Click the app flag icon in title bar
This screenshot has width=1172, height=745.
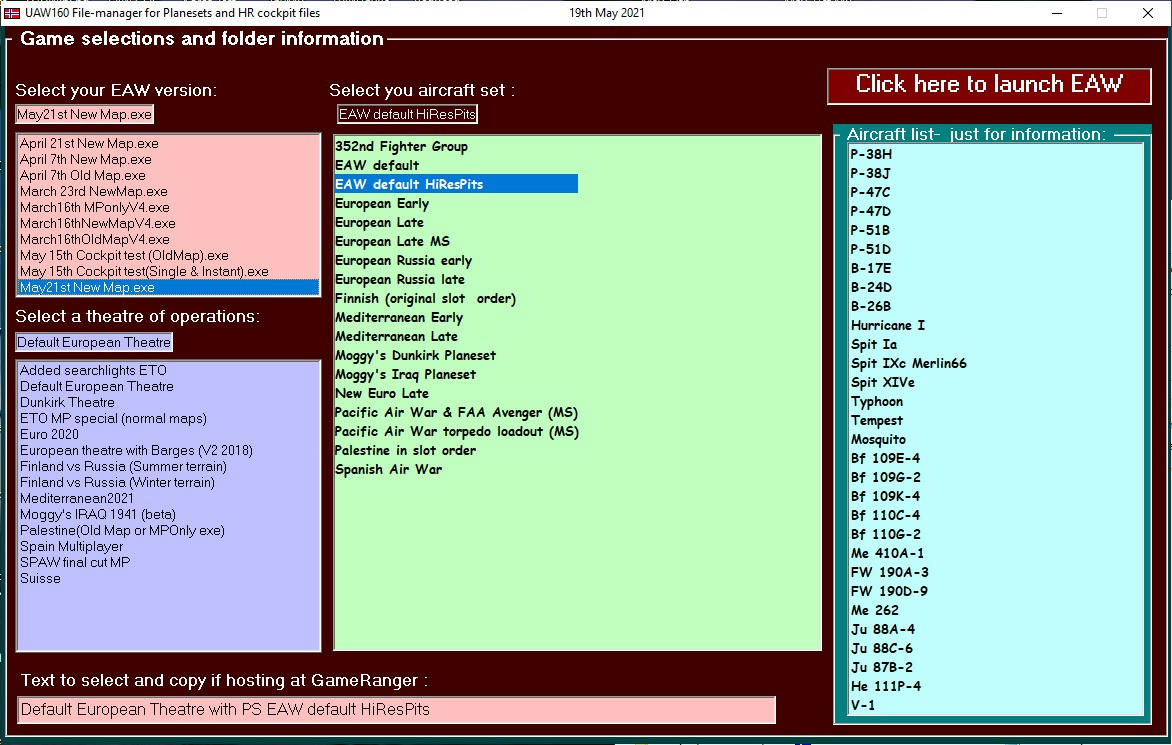coord(12,13)
